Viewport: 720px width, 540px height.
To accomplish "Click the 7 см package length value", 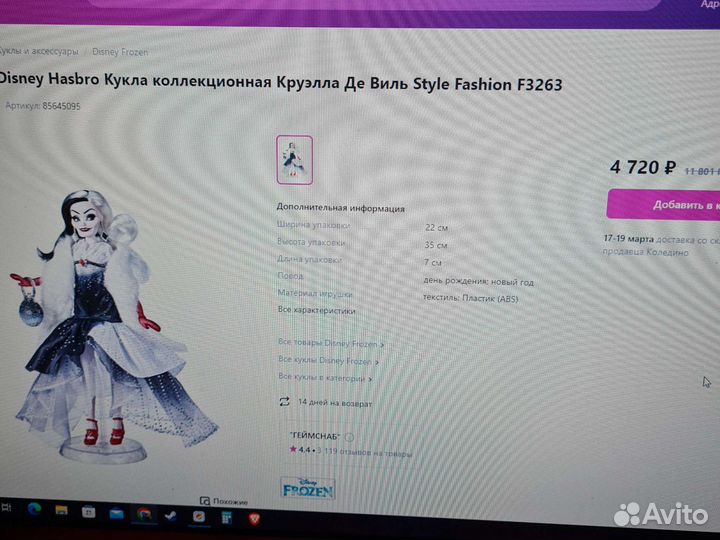I will click(x=433, y=262).
